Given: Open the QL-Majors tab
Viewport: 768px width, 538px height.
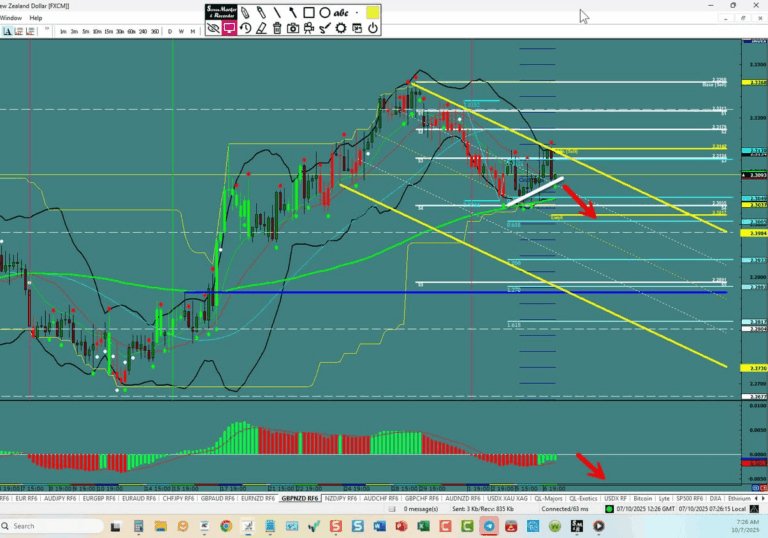Looking at the screenshot, I should (548, 498).
